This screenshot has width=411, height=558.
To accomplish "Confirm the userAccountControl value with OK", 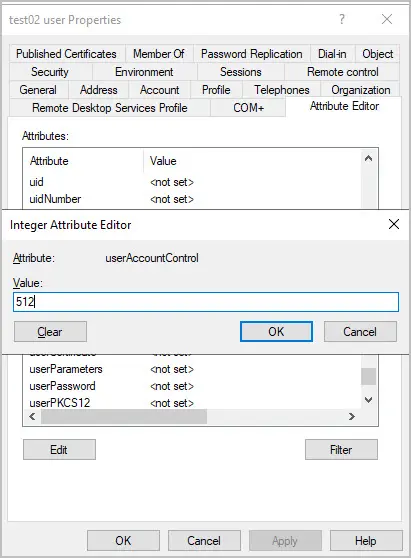I will 276,332.
